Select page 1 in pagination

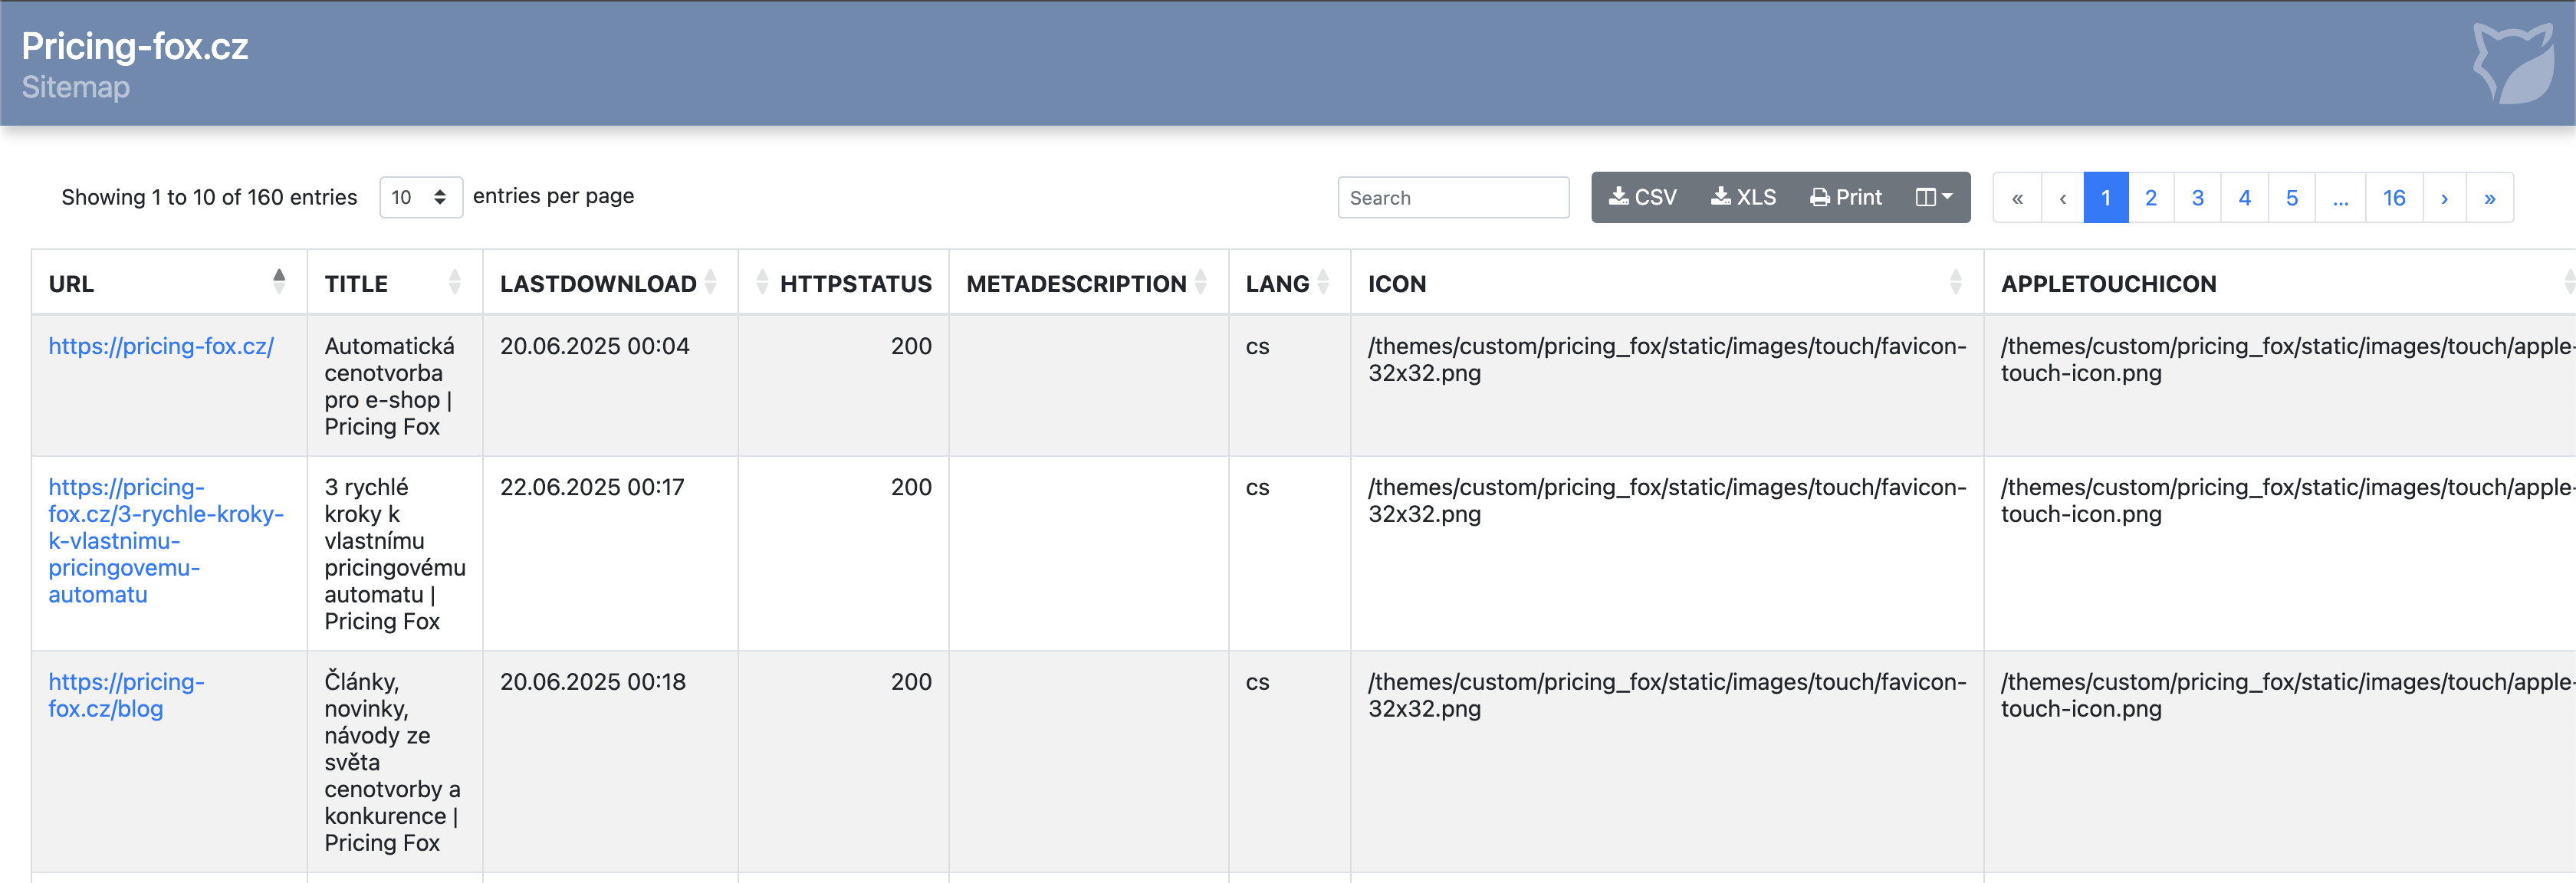tap(2105, 198)
